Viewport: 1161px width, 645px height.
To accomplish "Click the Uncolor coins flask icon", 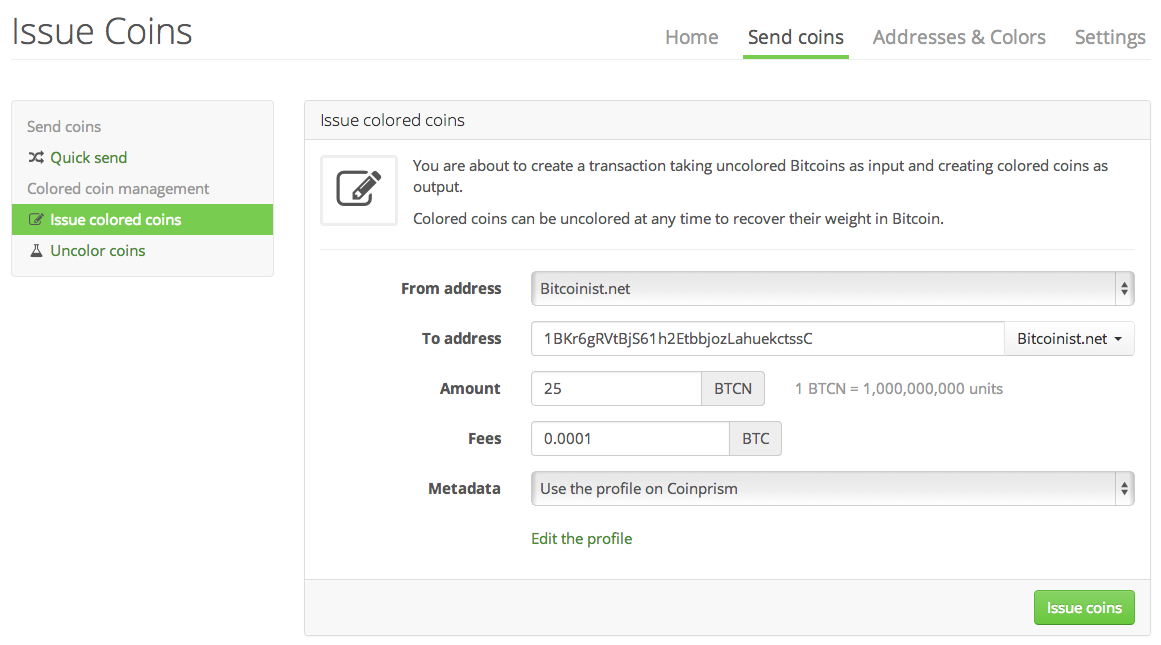I will [x=36, y=251].
